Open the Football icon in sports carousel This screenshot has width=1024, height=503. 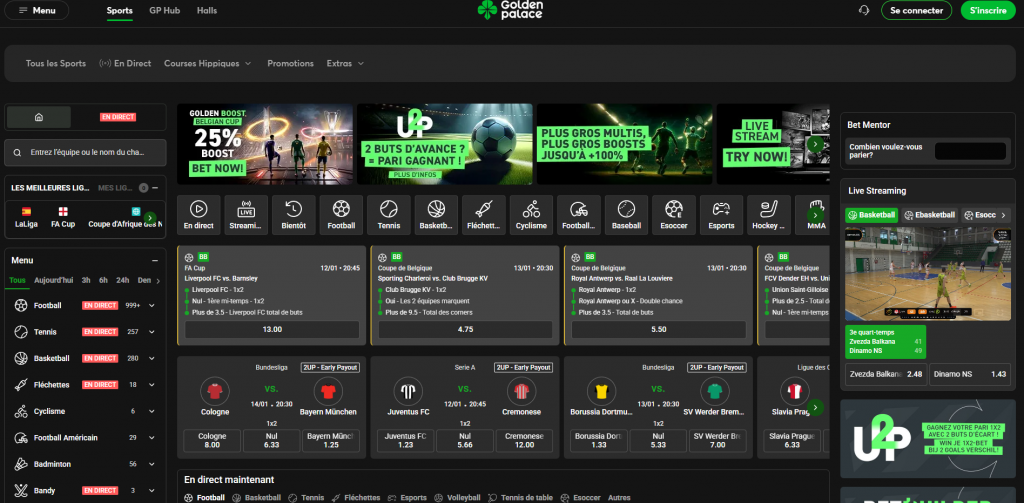click(342, 214)
